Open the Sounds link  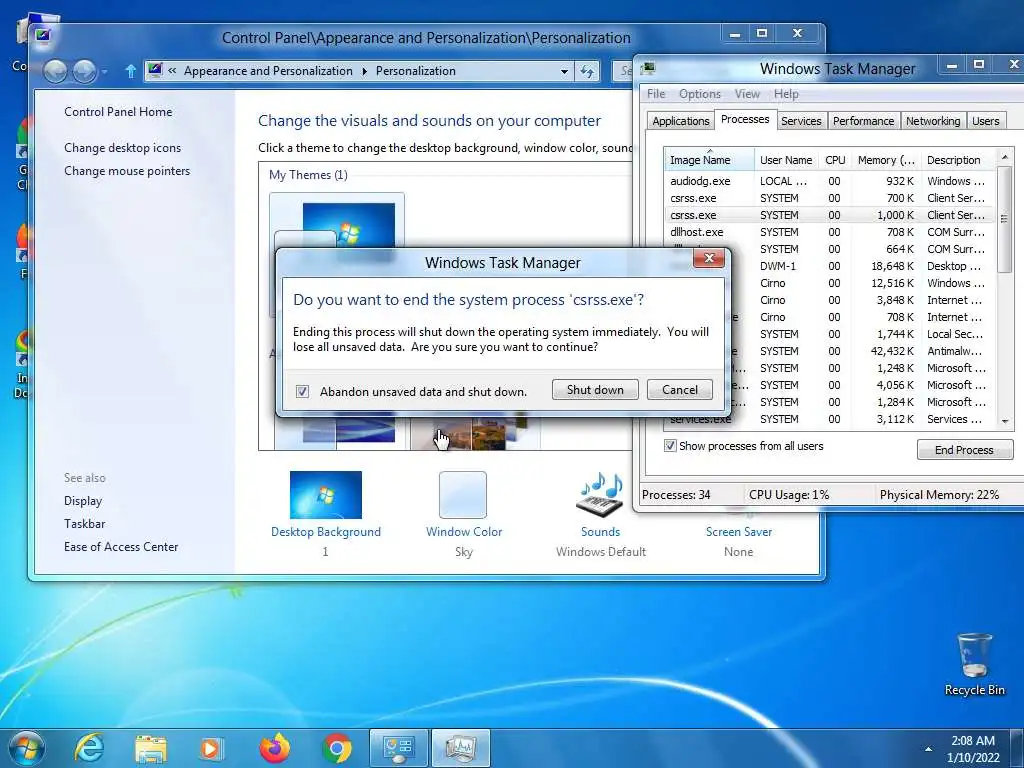click(601, 532)
